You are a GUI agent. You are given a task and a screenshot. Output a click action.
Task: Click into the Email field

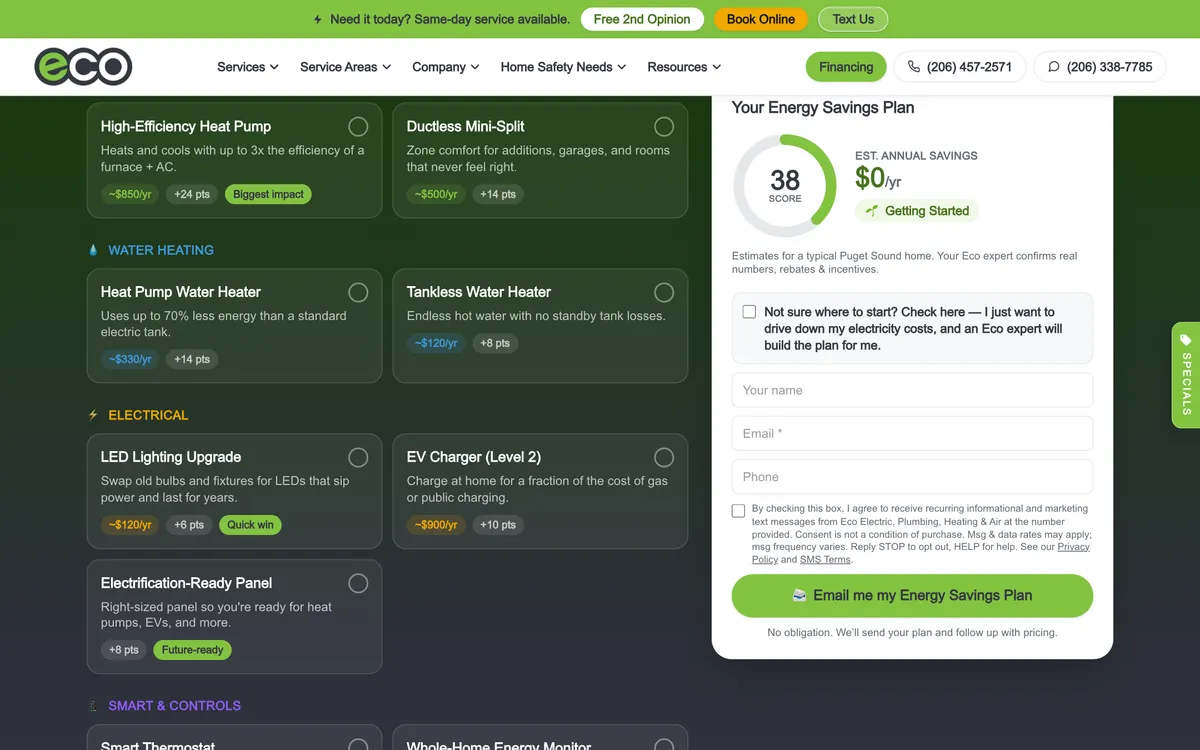[912, 433]
